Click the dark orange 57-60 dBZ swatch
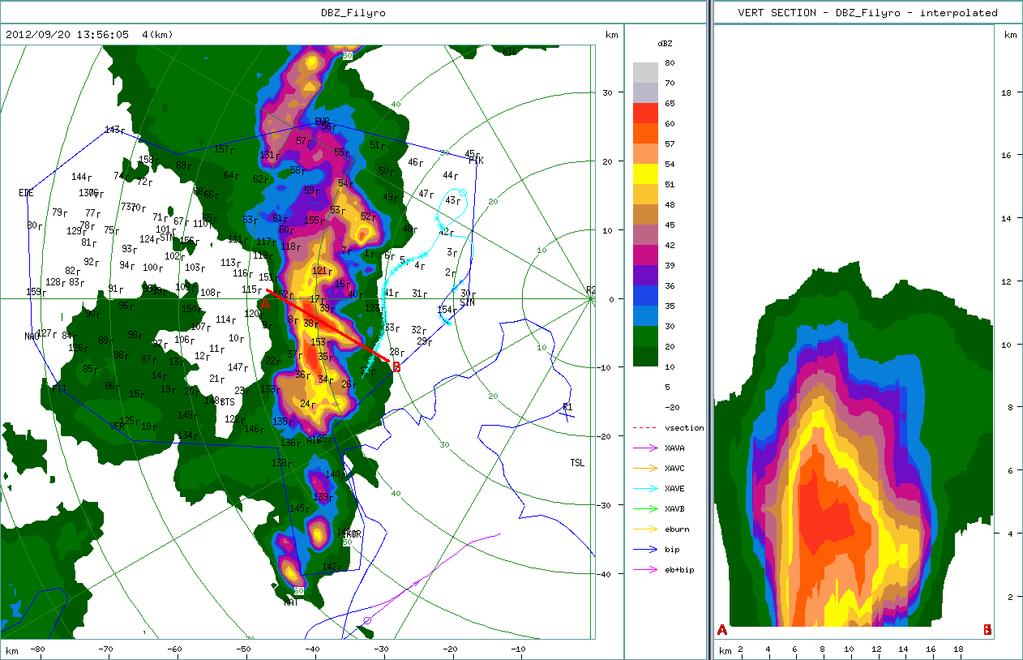The width and height of the screenshot is (1023, 660). point(645,133)
